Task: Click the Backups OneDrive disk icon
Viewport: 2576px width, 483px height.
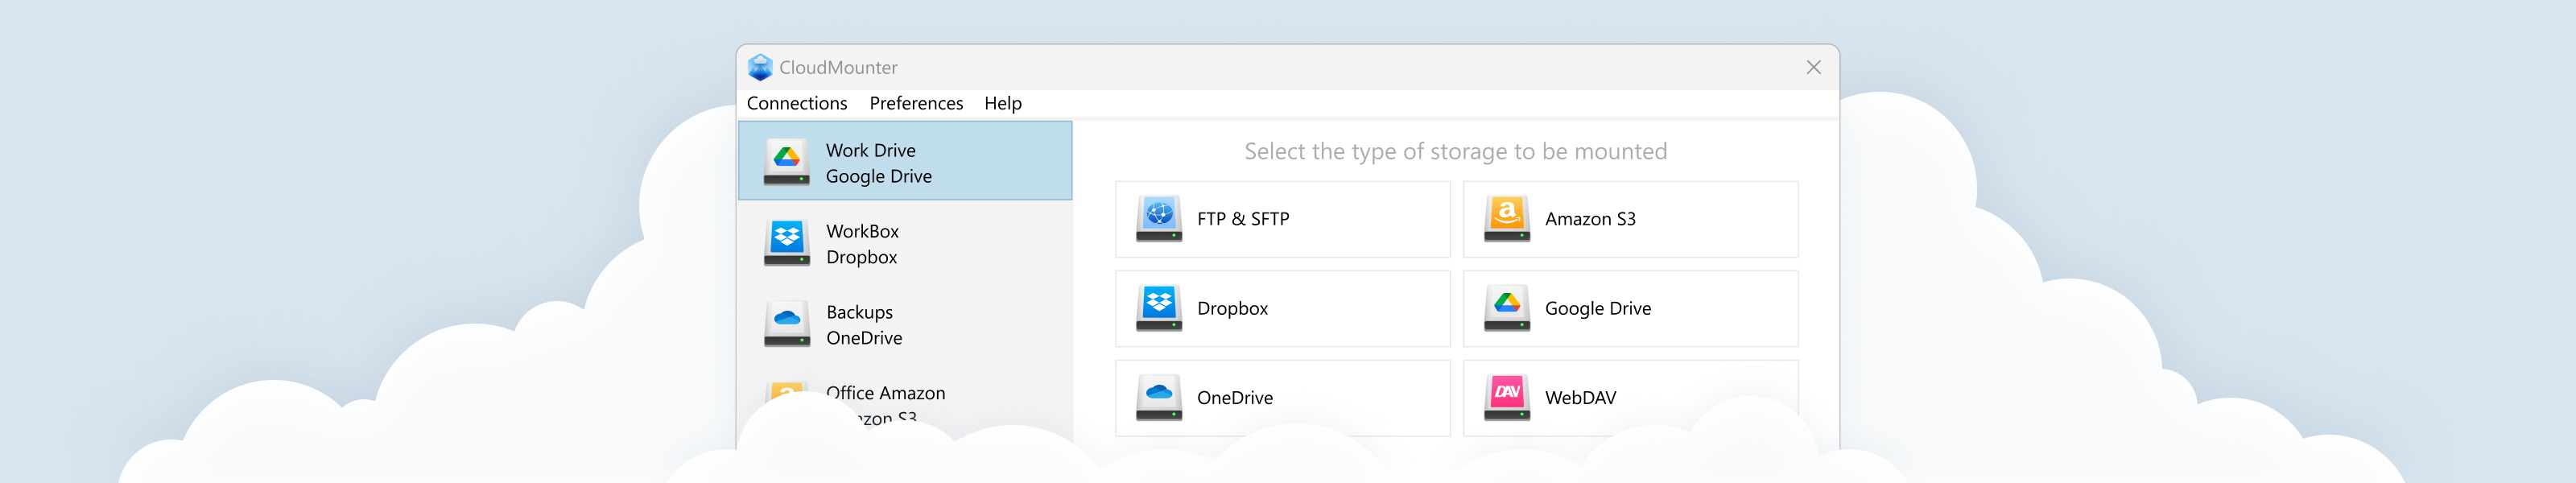Action: point(787,324)
